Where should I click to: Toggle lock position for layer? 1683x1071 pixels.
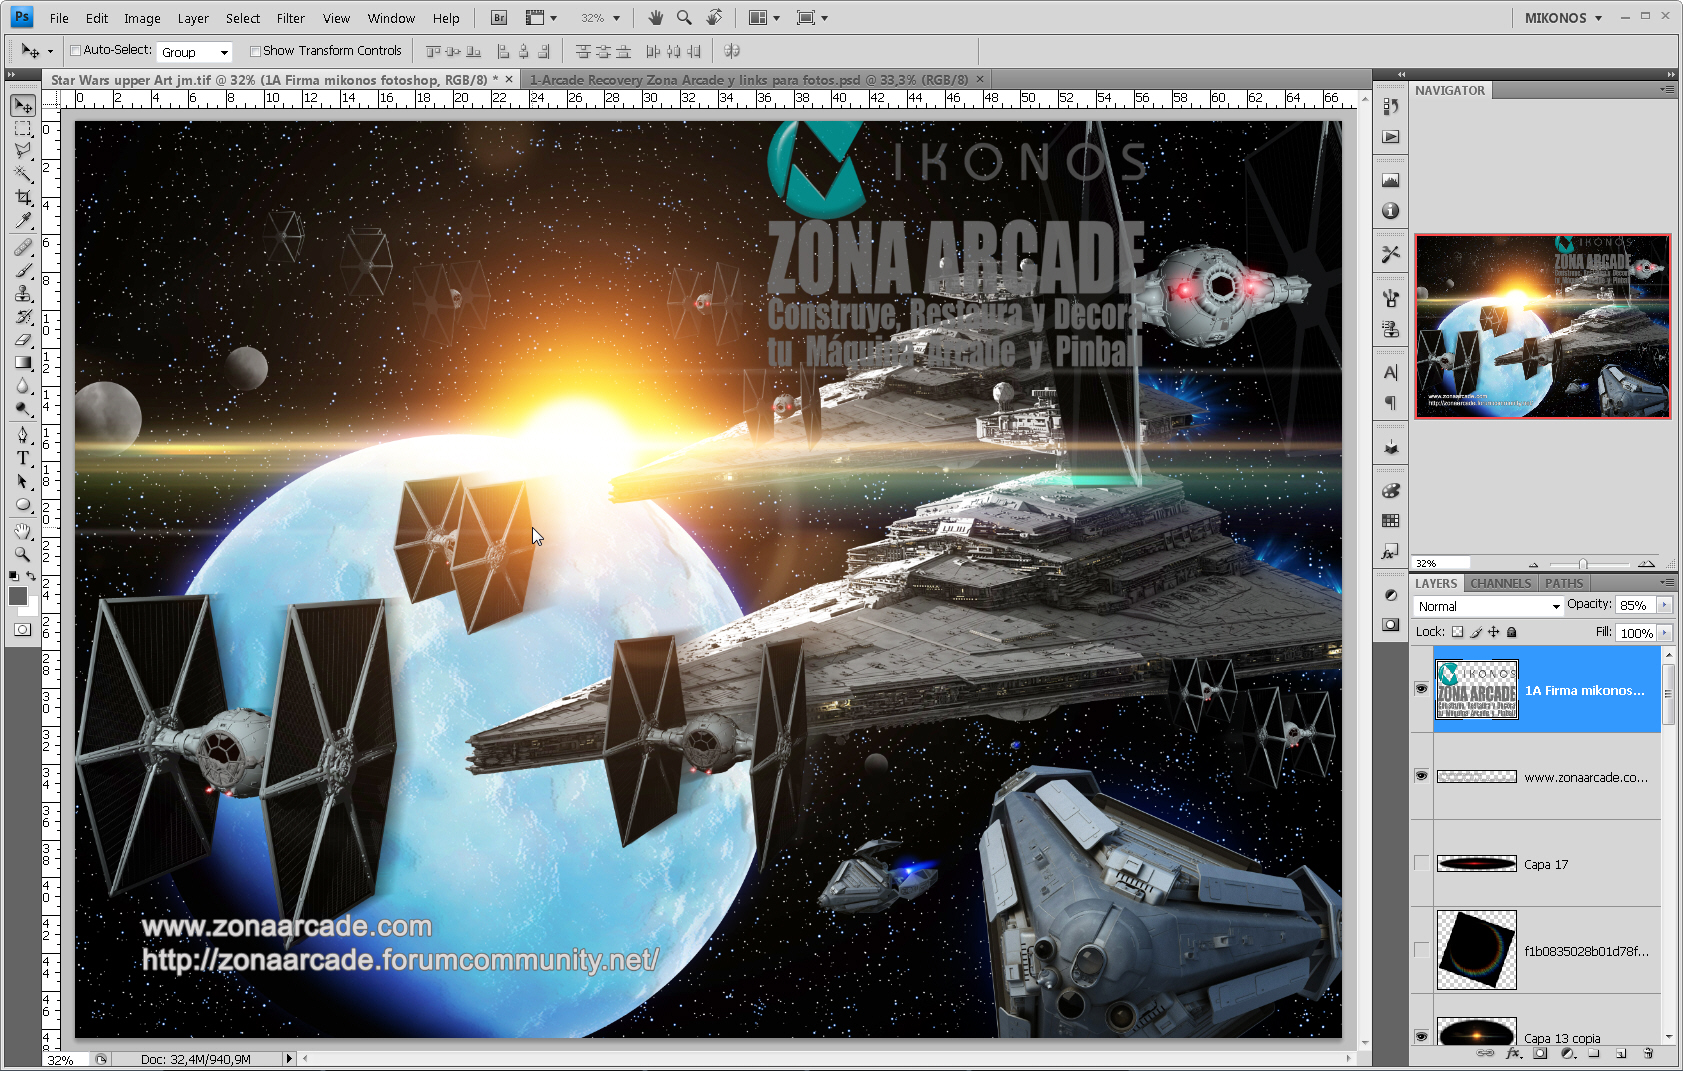click(1494, 632)
